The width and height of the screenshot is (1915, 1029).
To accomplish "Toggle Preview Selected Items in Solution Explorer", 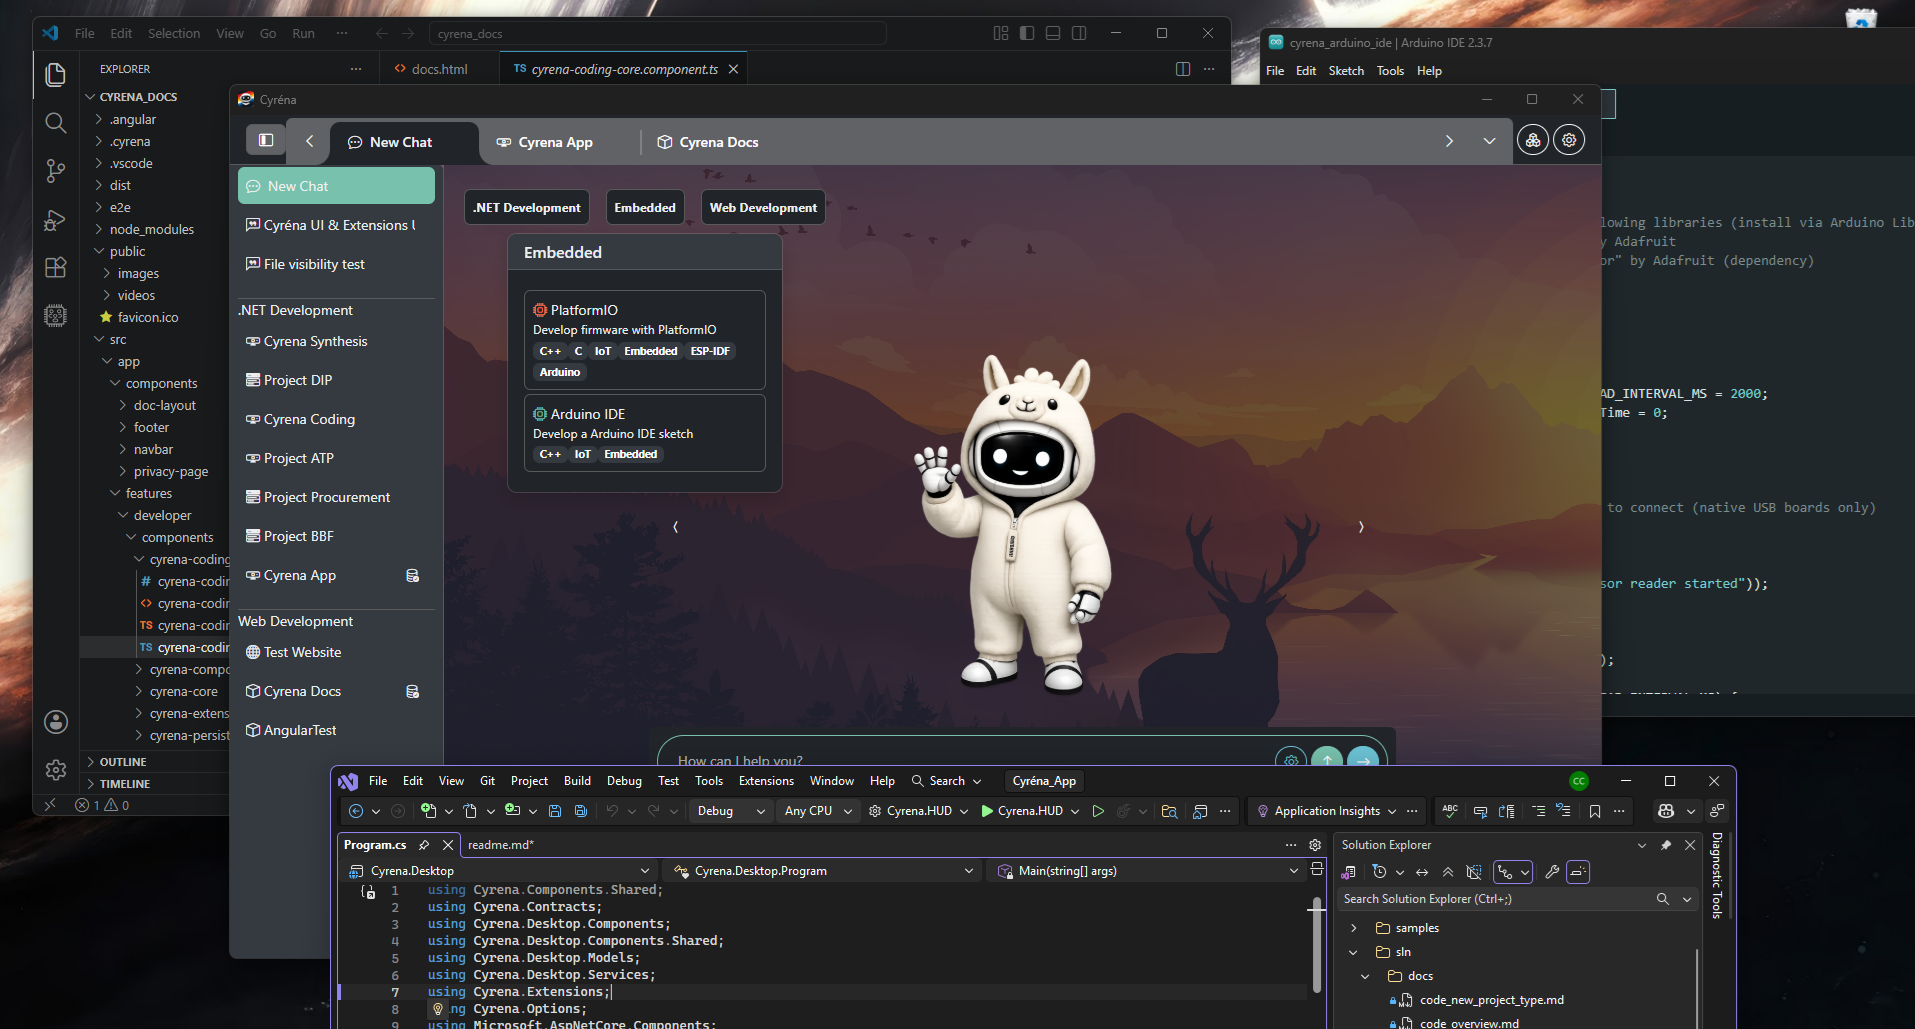I will pos(1578,872).
